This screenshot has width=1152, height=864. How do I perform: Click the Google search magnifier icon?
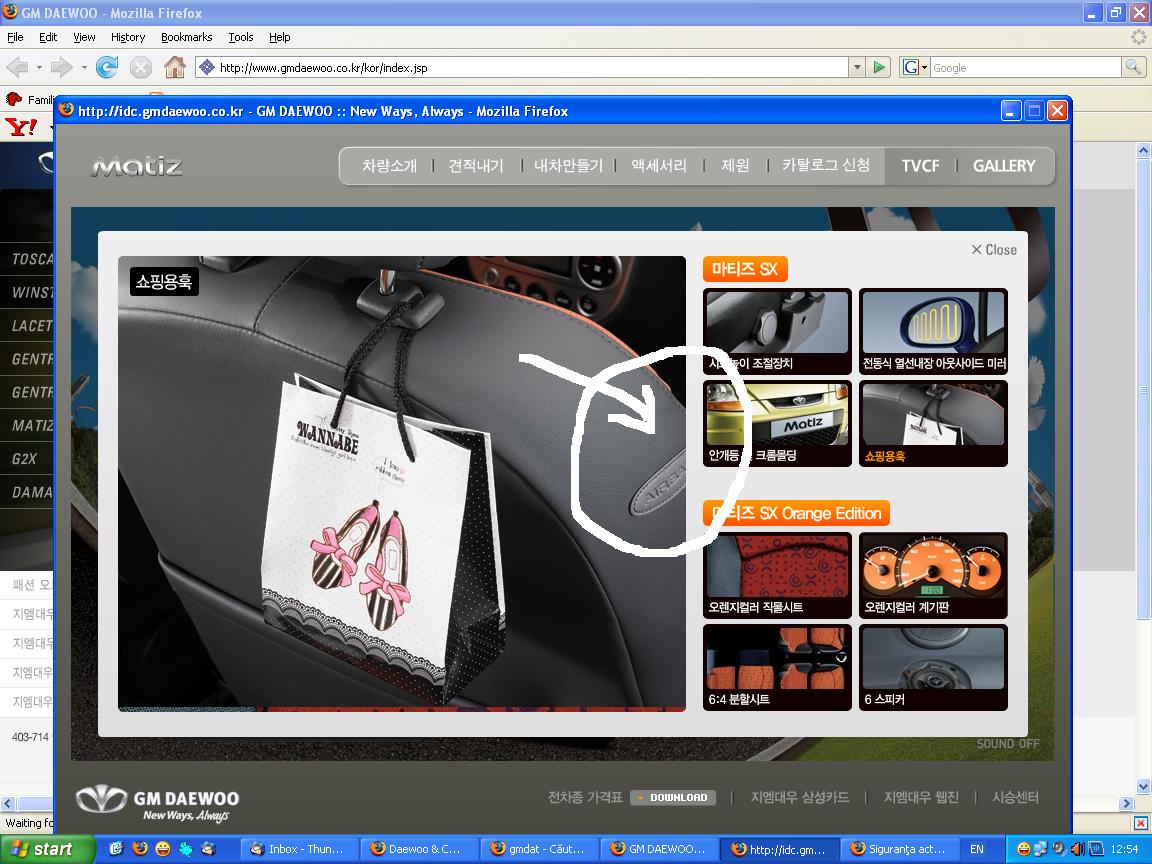tap(1133, 68)
